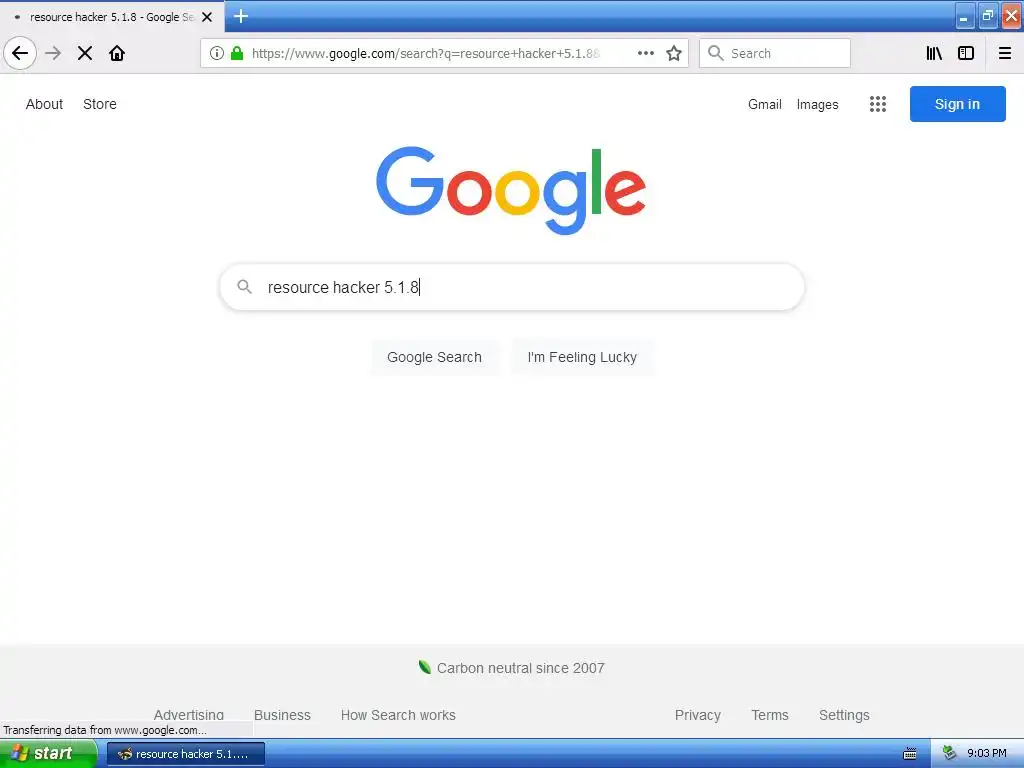Open the Store link

pyautogui.click(x=100, y=104)
